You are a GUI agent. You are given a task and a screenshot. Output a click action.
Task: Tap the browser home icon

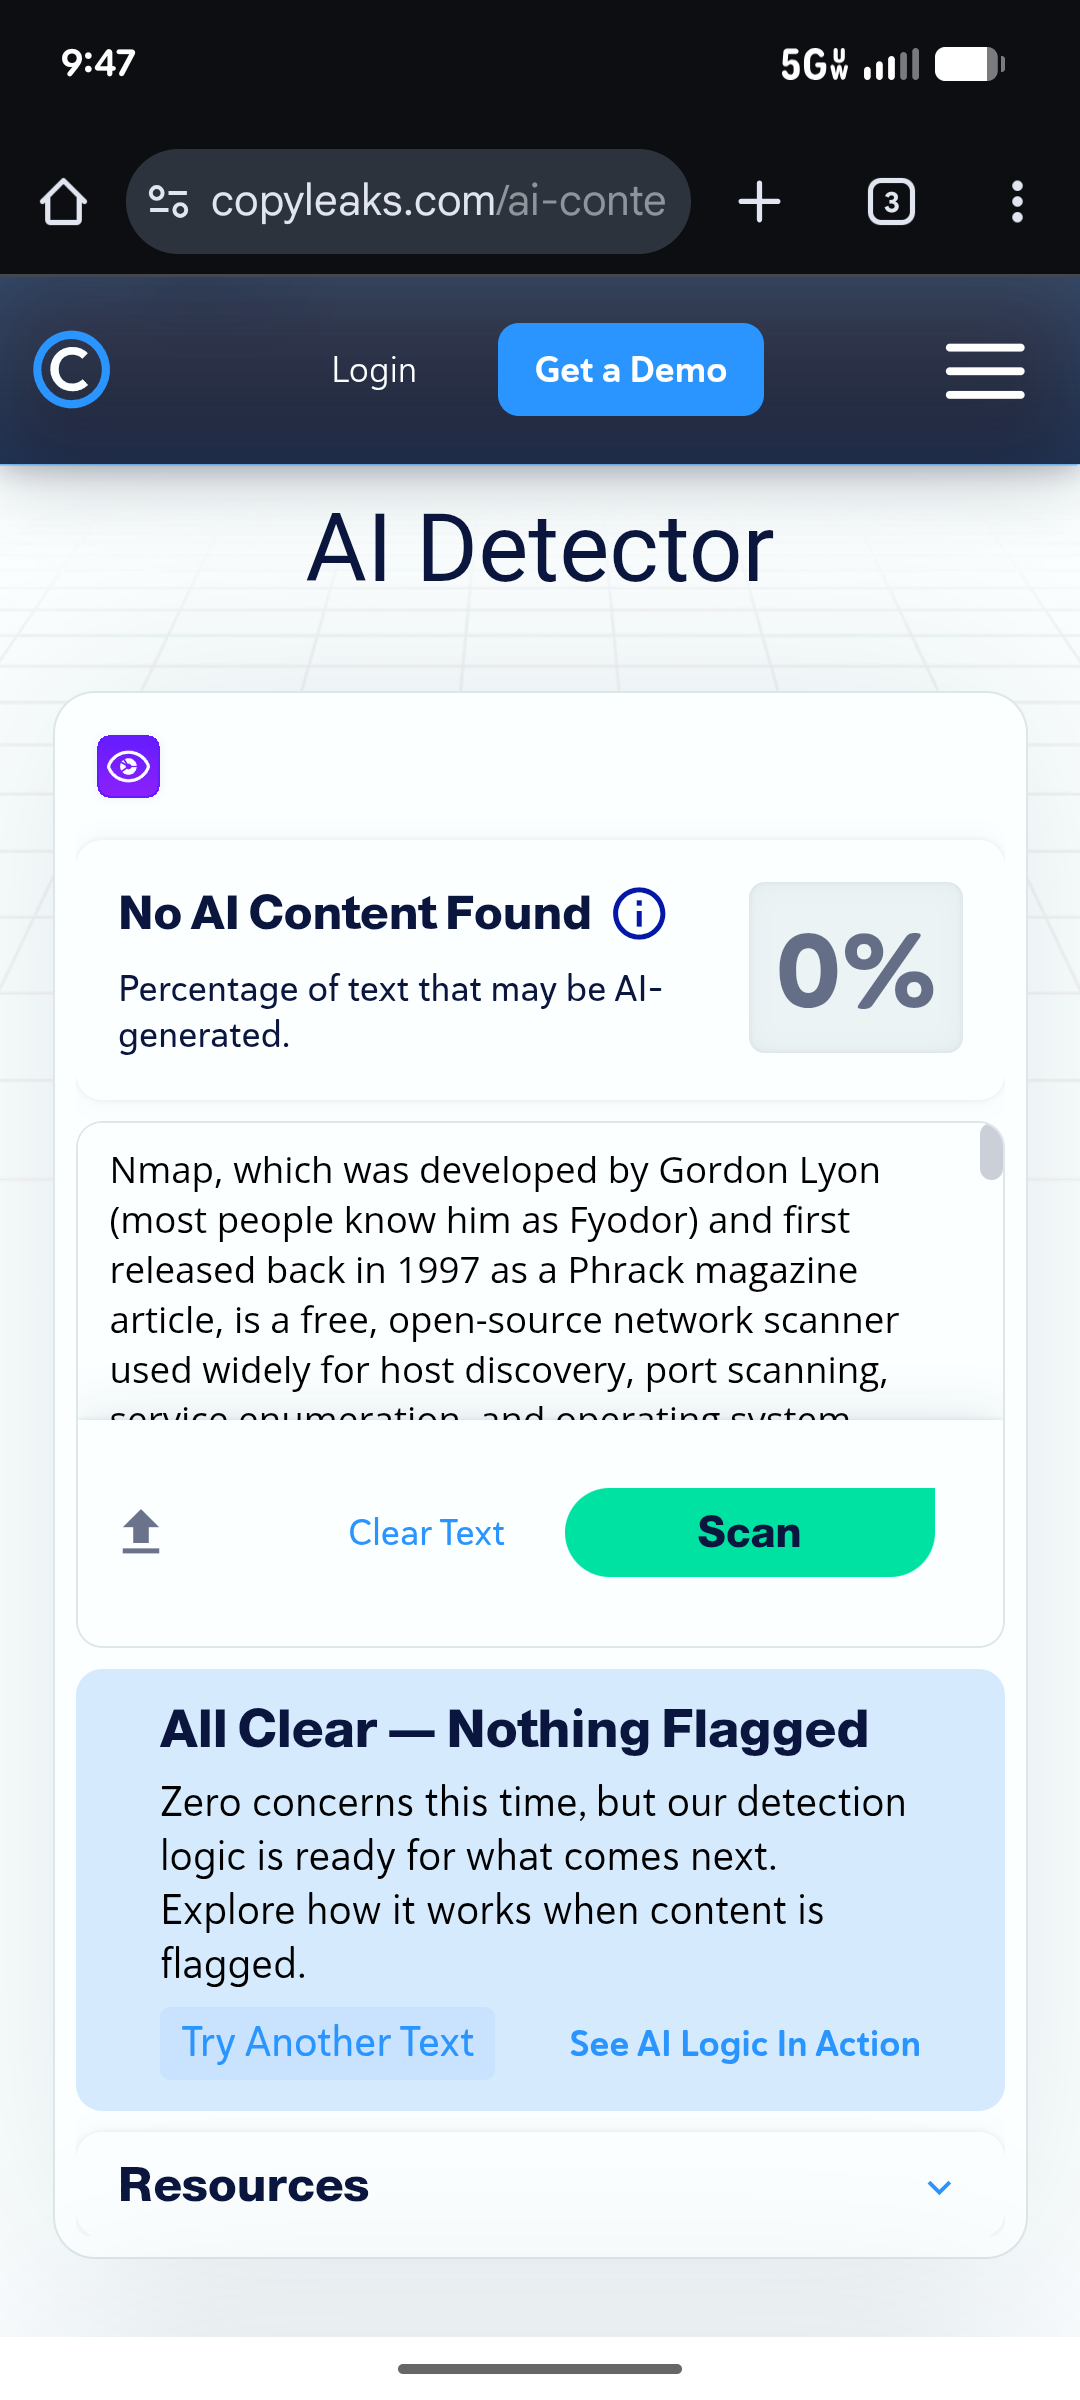pos(64,202)
